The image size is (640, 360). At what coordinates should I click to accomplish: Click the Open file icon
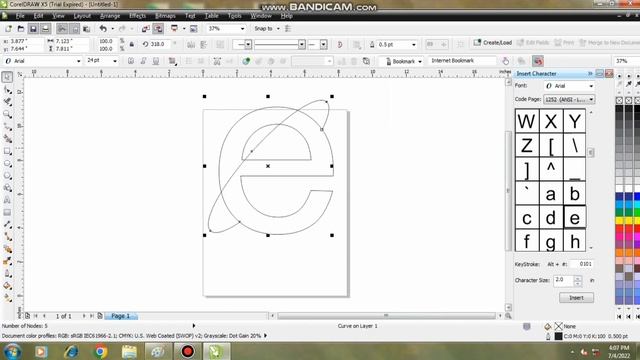(x=20, y=29)
